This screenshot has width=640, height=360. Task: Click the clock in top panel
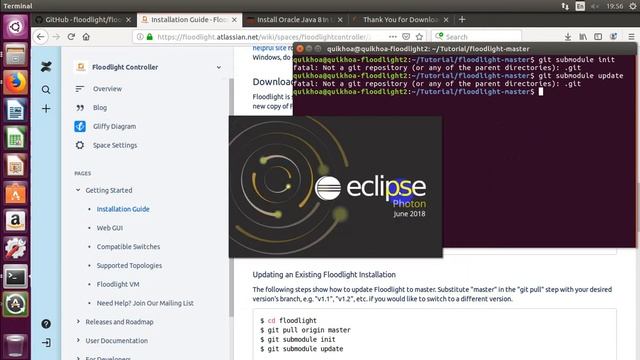click(614, 6)
